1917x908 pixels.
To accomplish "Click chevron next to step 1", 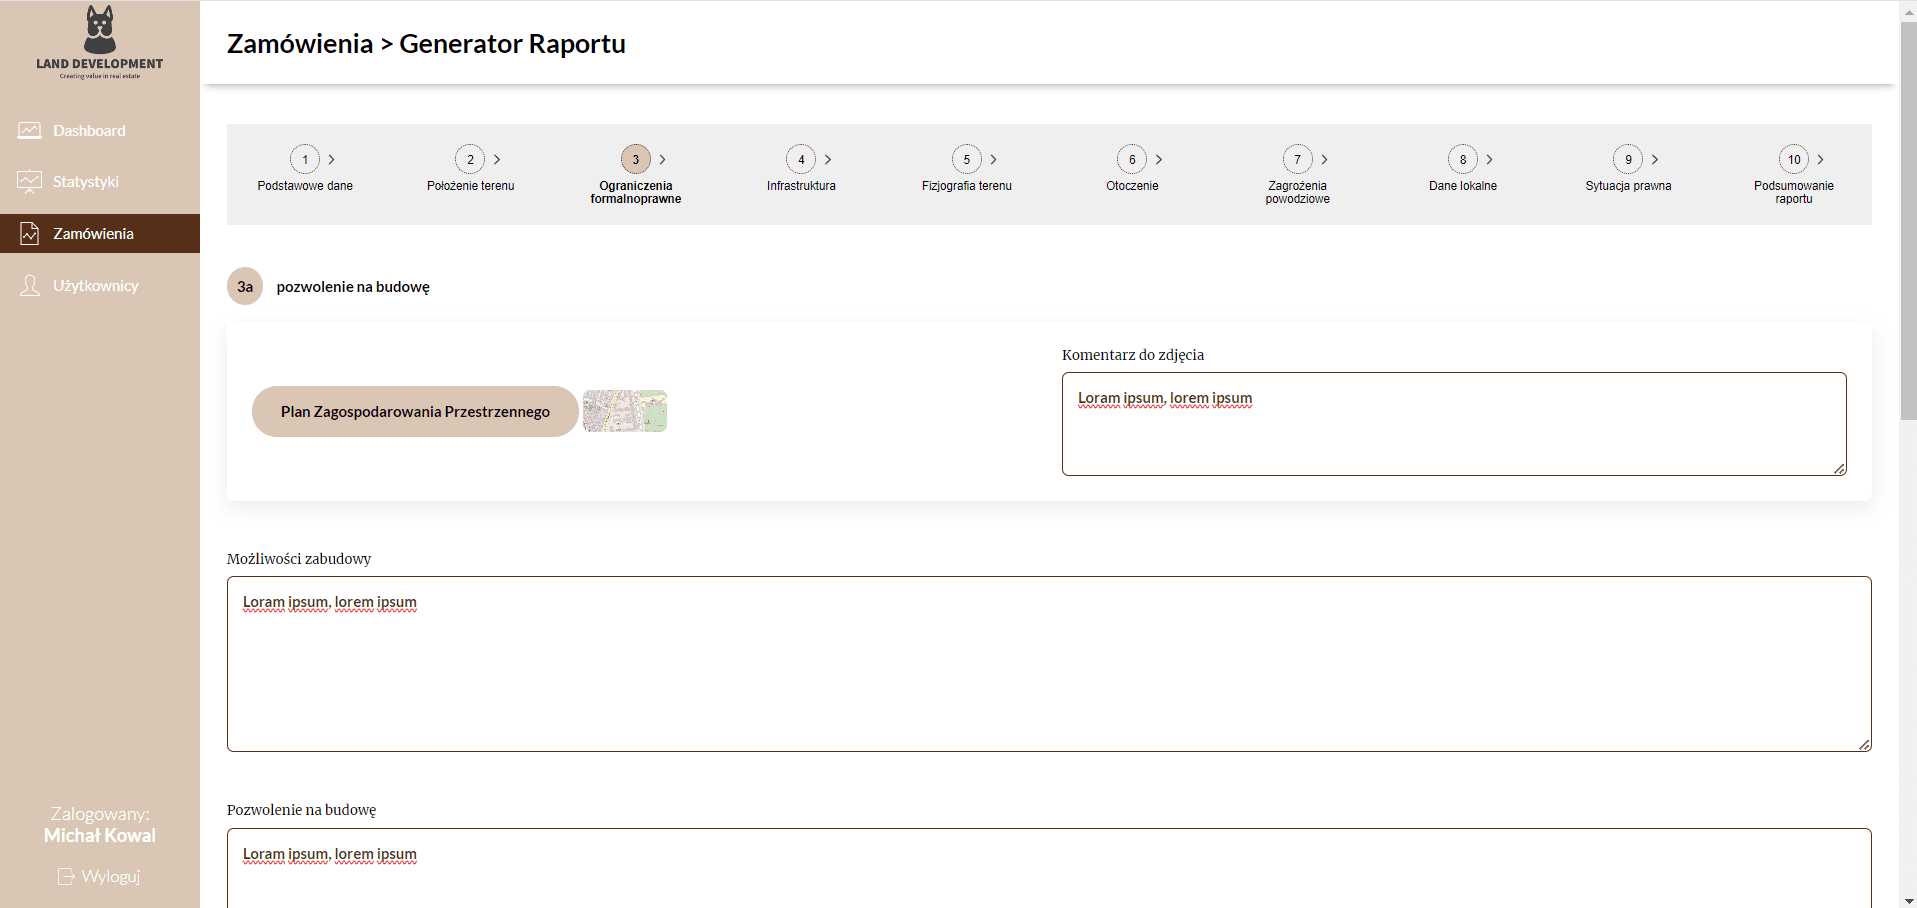I will click(332, 159).
